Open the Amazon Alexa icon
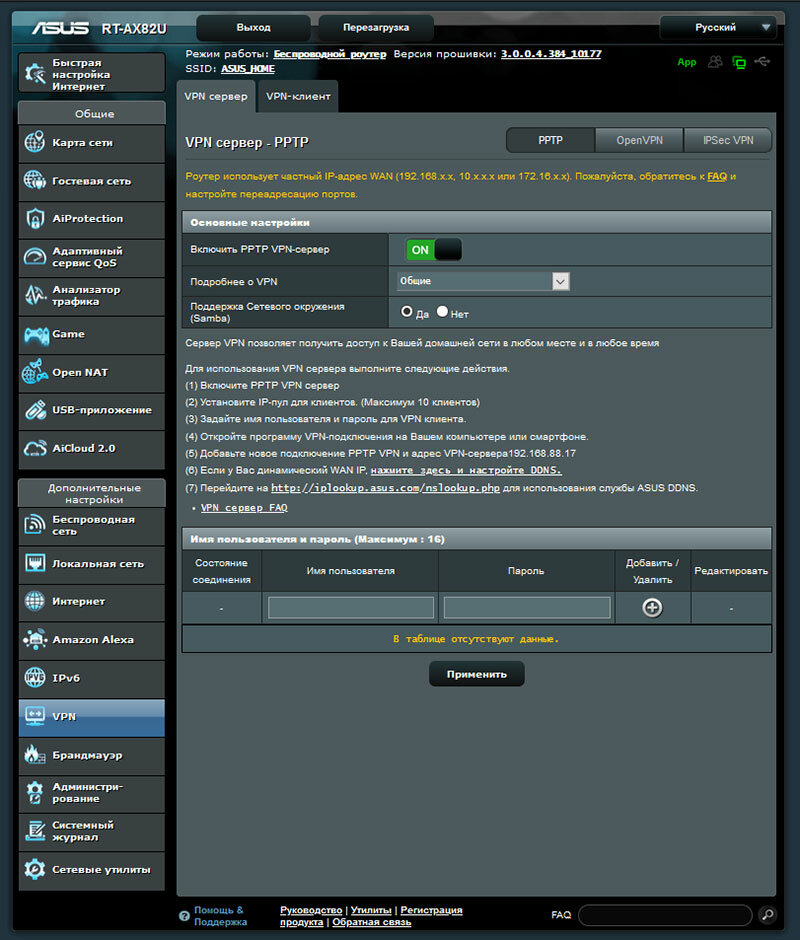The image size is (800, 940). [35, 640]
